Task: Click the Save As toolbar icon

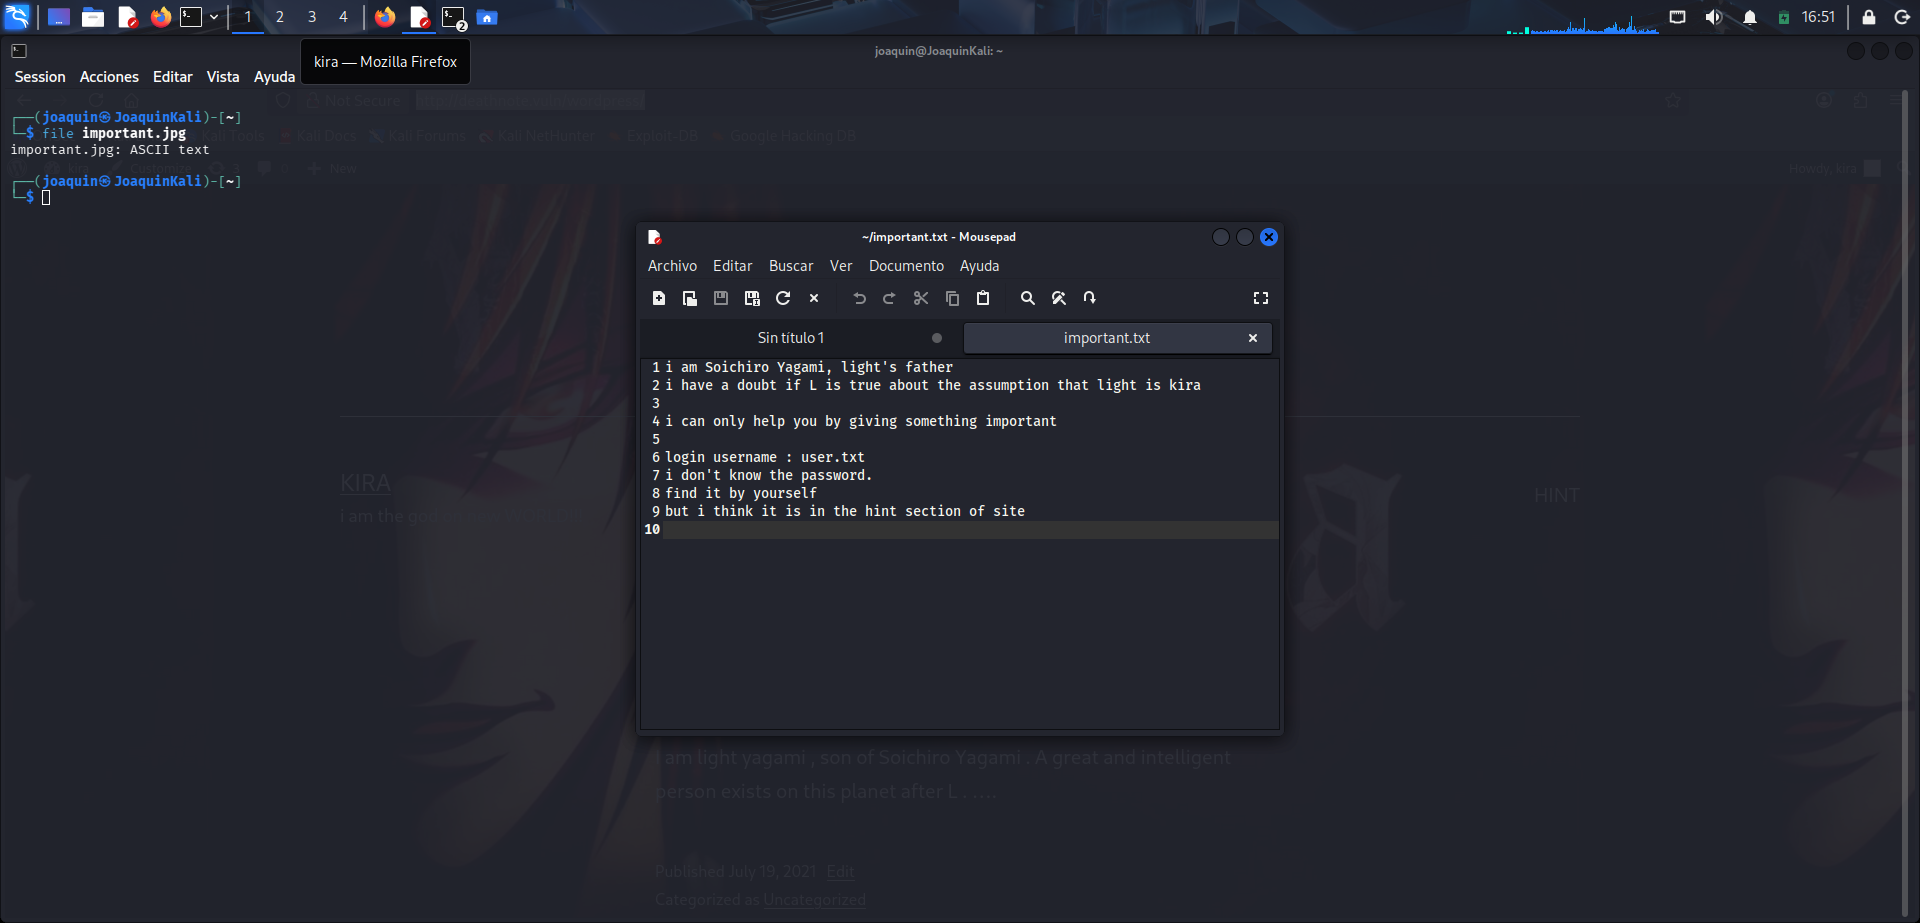Action: [752, 298]
